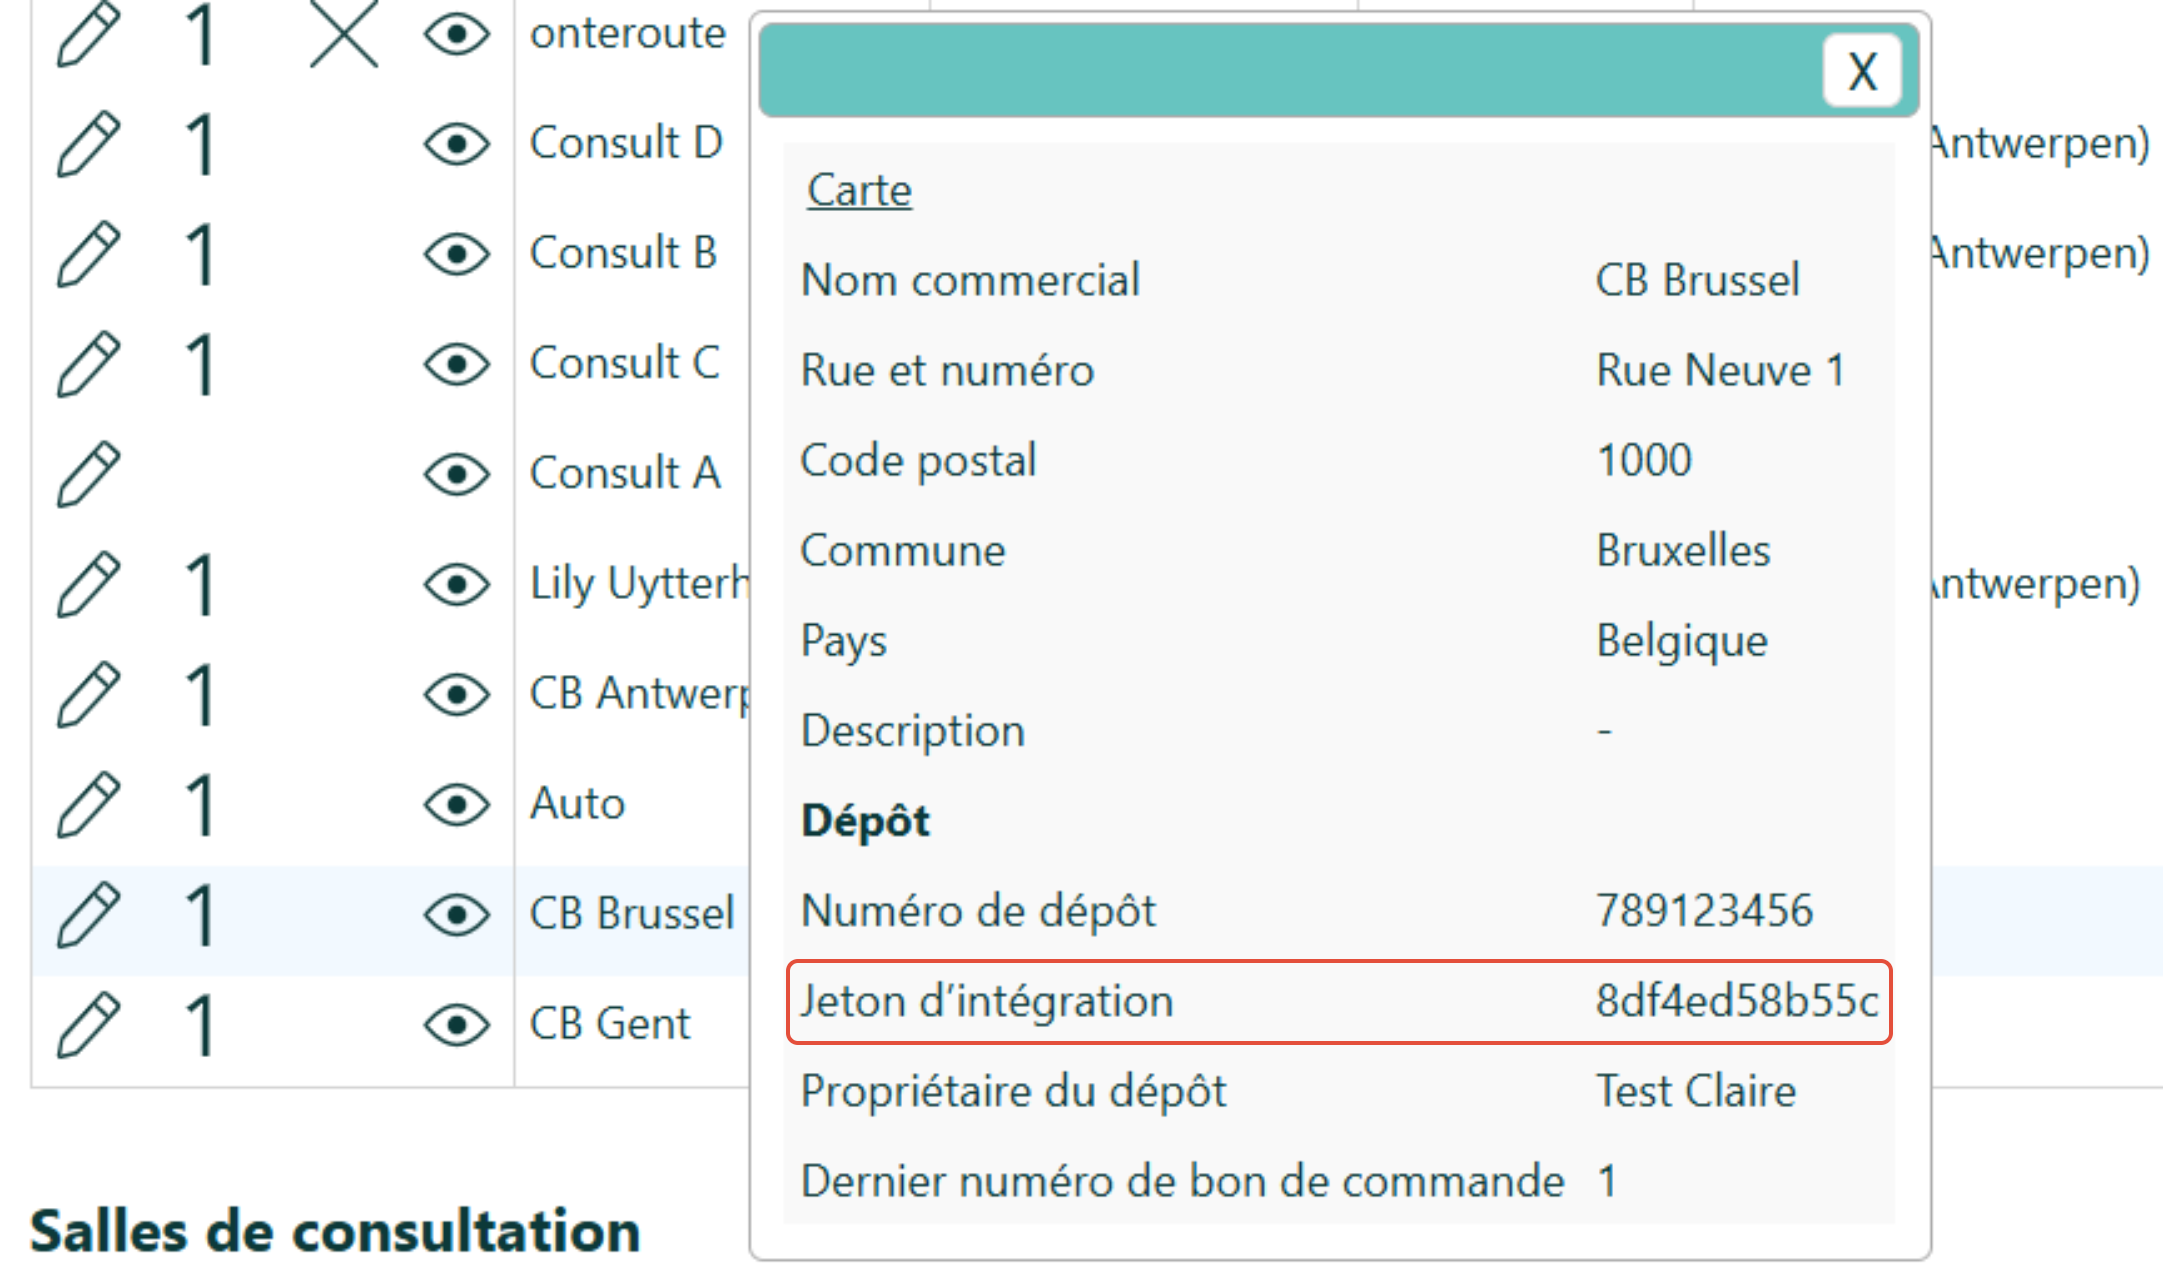Screen dimensions: 2163x1274
Task: Click eye icon beside Auto
Action: pos(456,804)
